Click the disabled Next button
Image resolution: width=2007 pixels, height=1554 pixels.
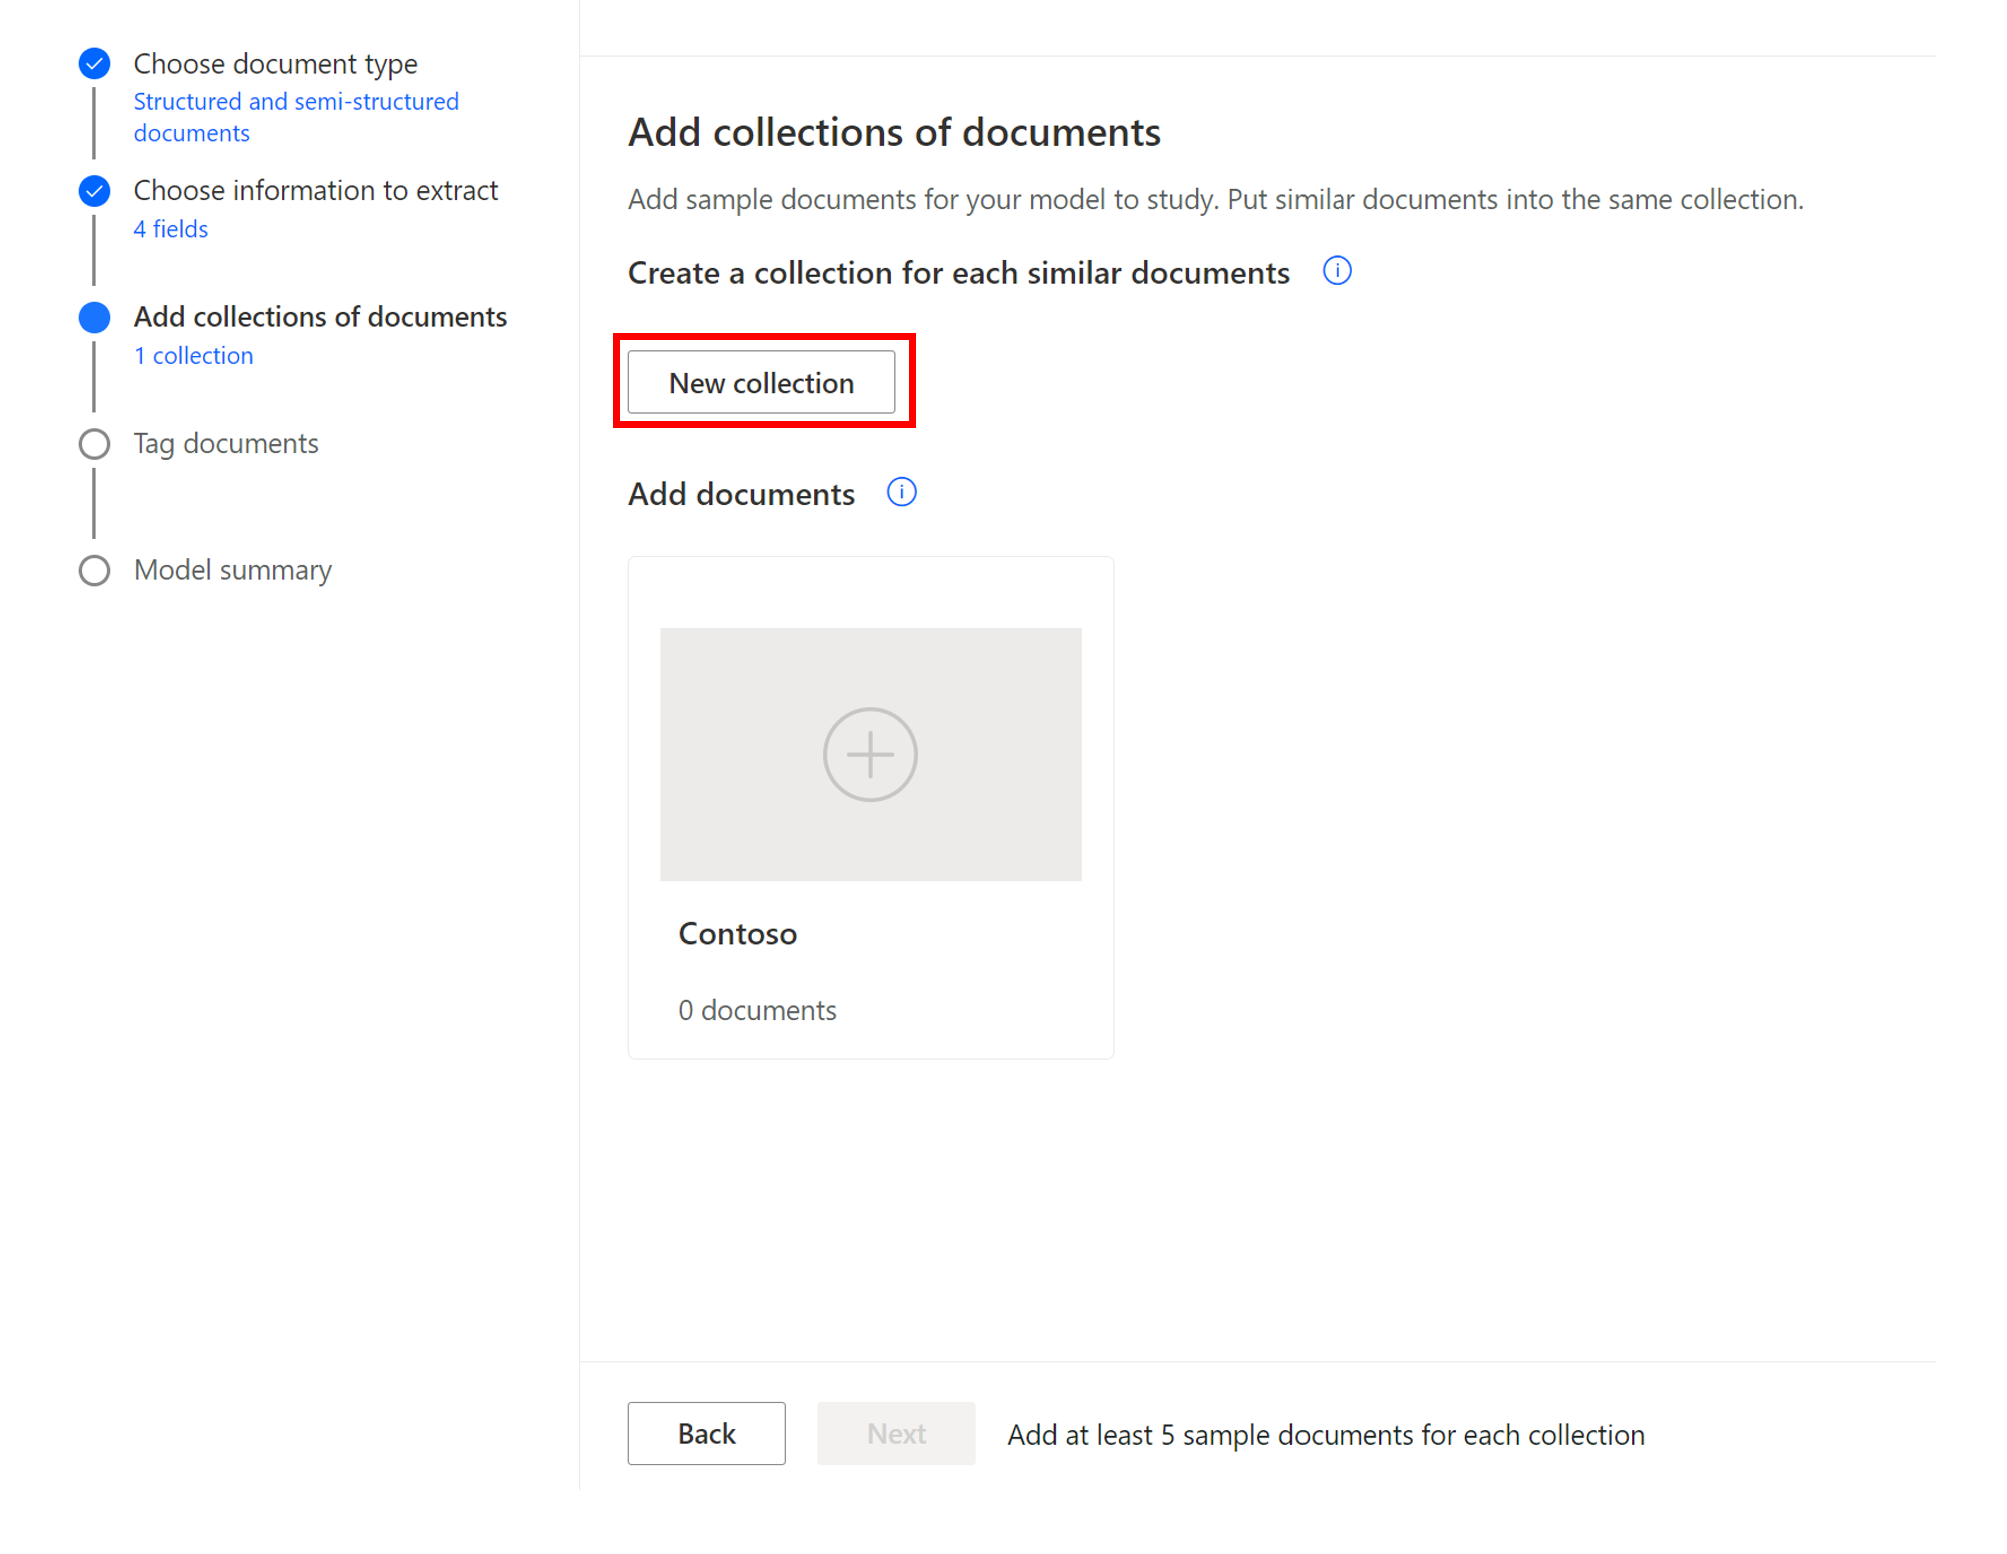(895, 1433)
